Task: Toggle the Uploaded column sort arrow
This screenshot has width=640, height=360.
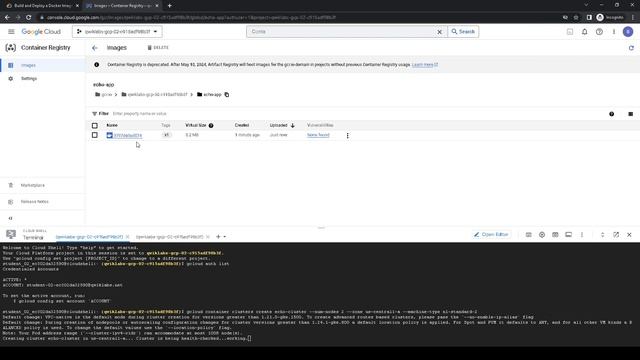Action: click(x=292, y=125)
